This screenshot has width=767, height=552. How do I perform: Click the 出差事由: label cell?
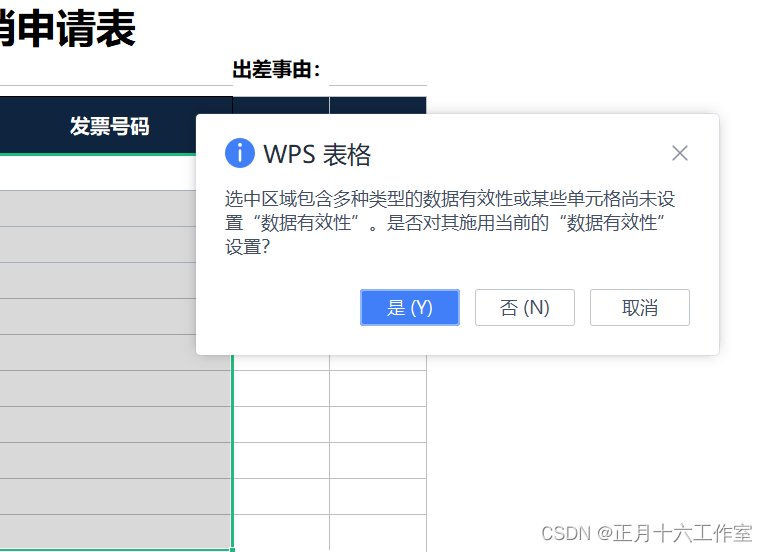(276, 69)
